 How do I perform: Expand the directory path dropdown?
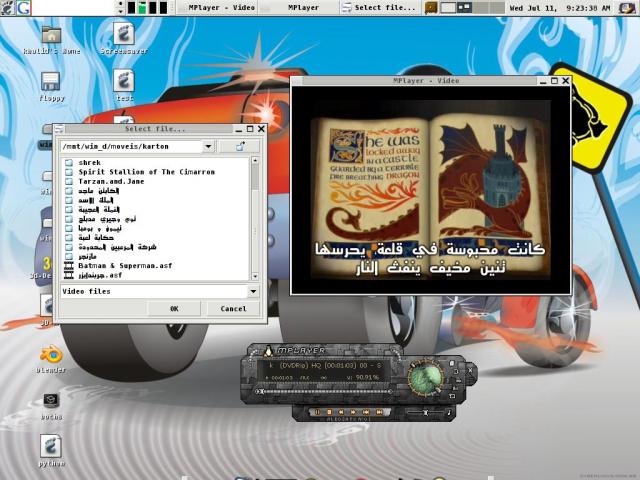[208, 146]
